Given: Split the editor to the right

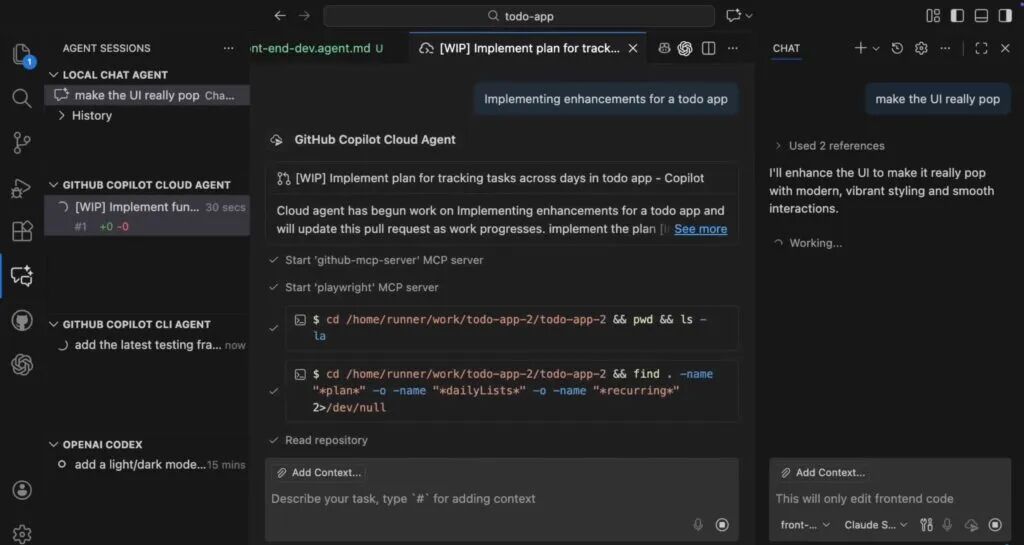Looking at the screenshot, I should [709, 48].
